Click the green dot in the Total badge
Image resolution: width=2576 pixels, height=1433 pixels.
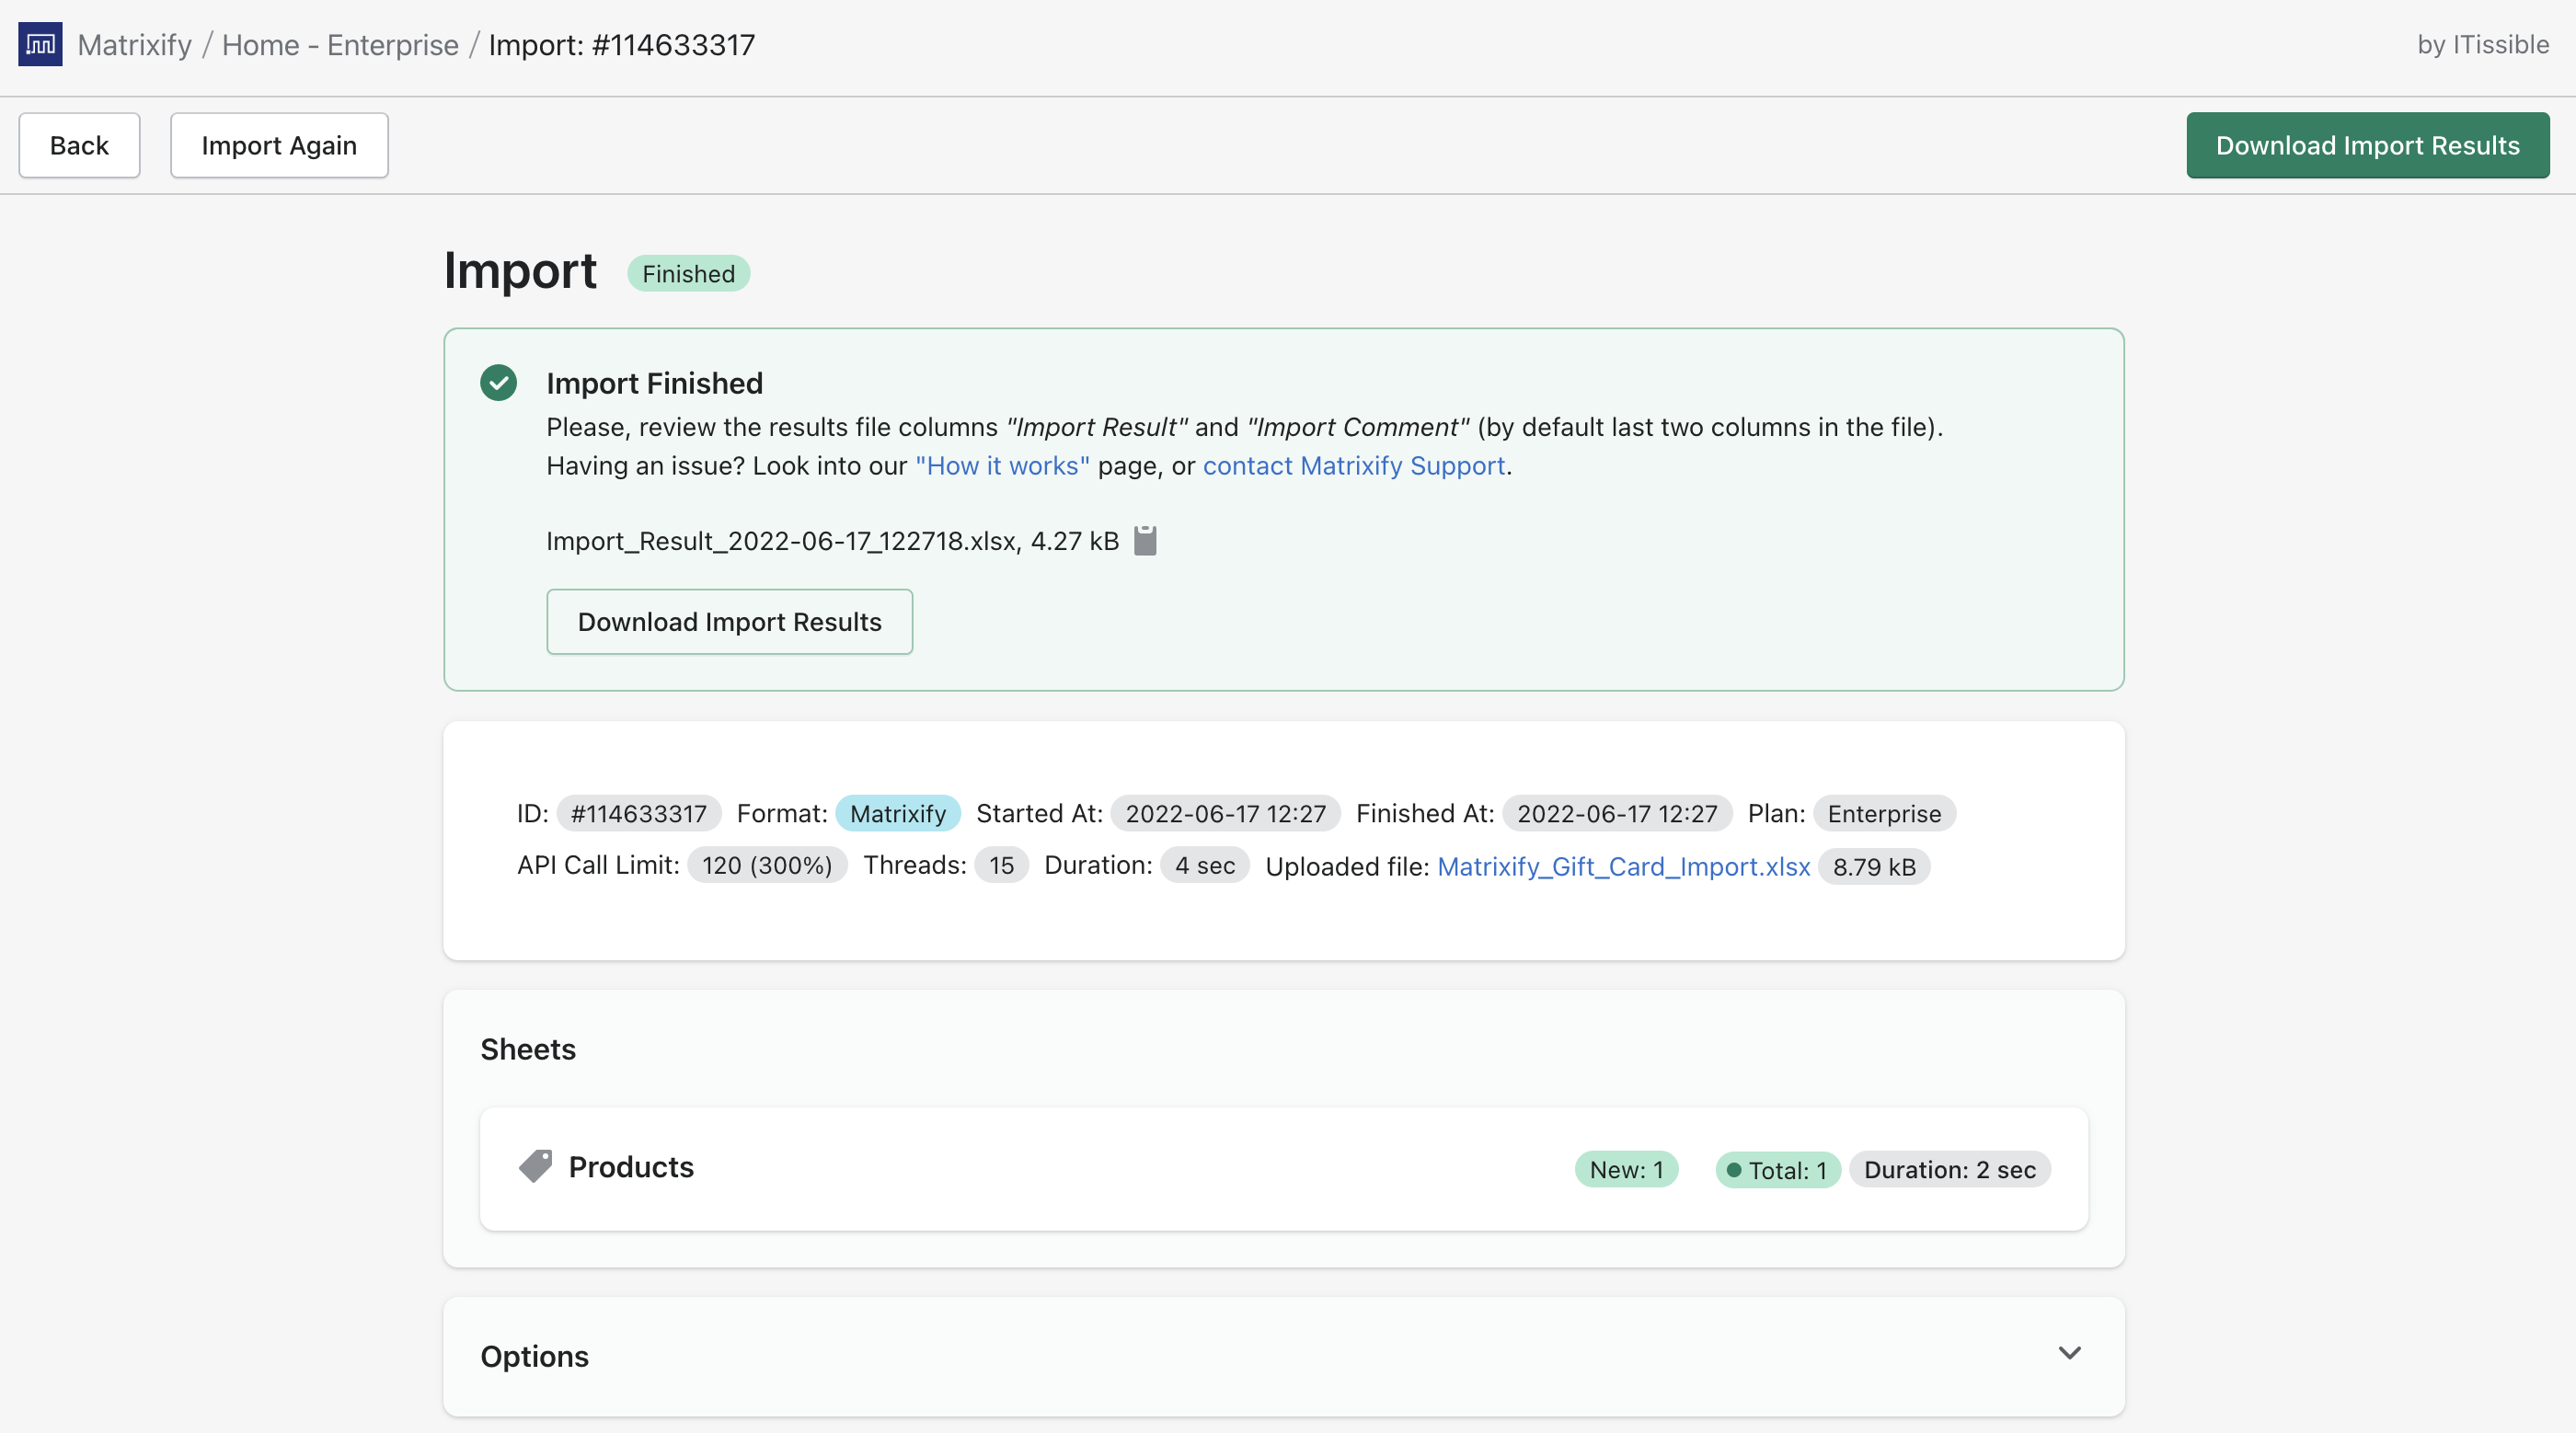tap(1734, 1170)
